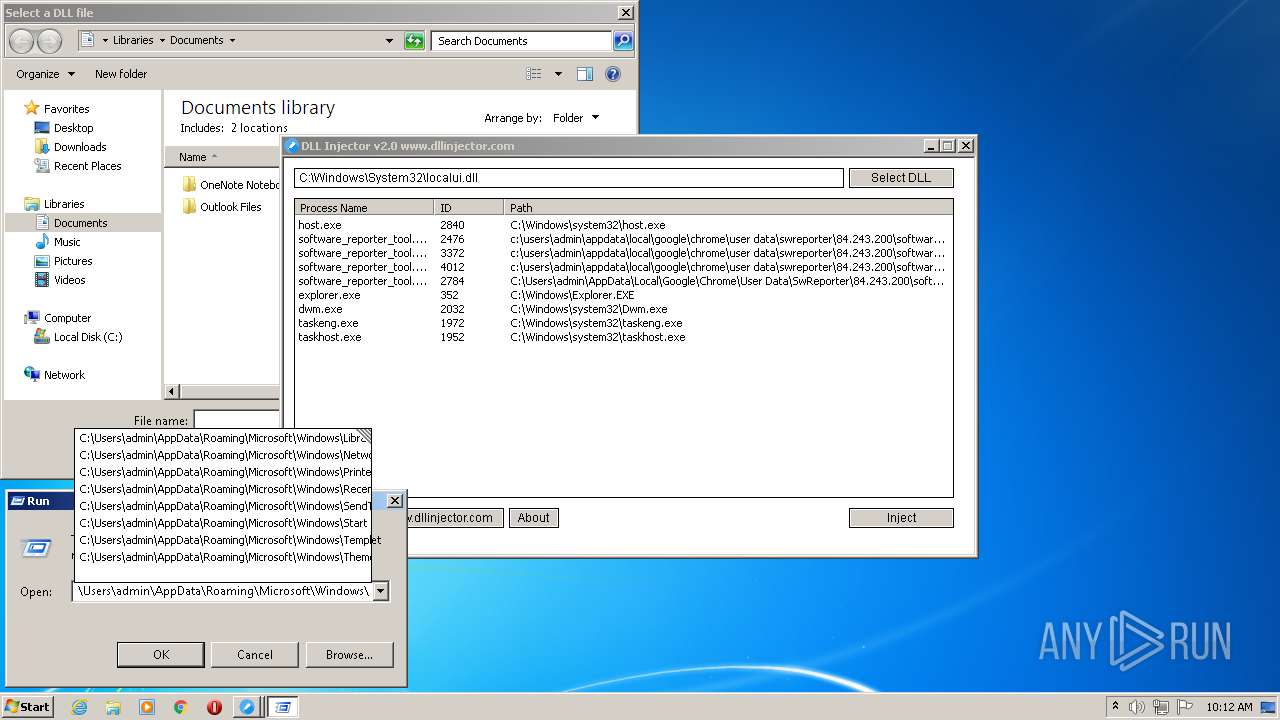Open help icon in file dialog
Image resolution: width=1280 pixels, height=720 pixels.
(x=613, y=74)
